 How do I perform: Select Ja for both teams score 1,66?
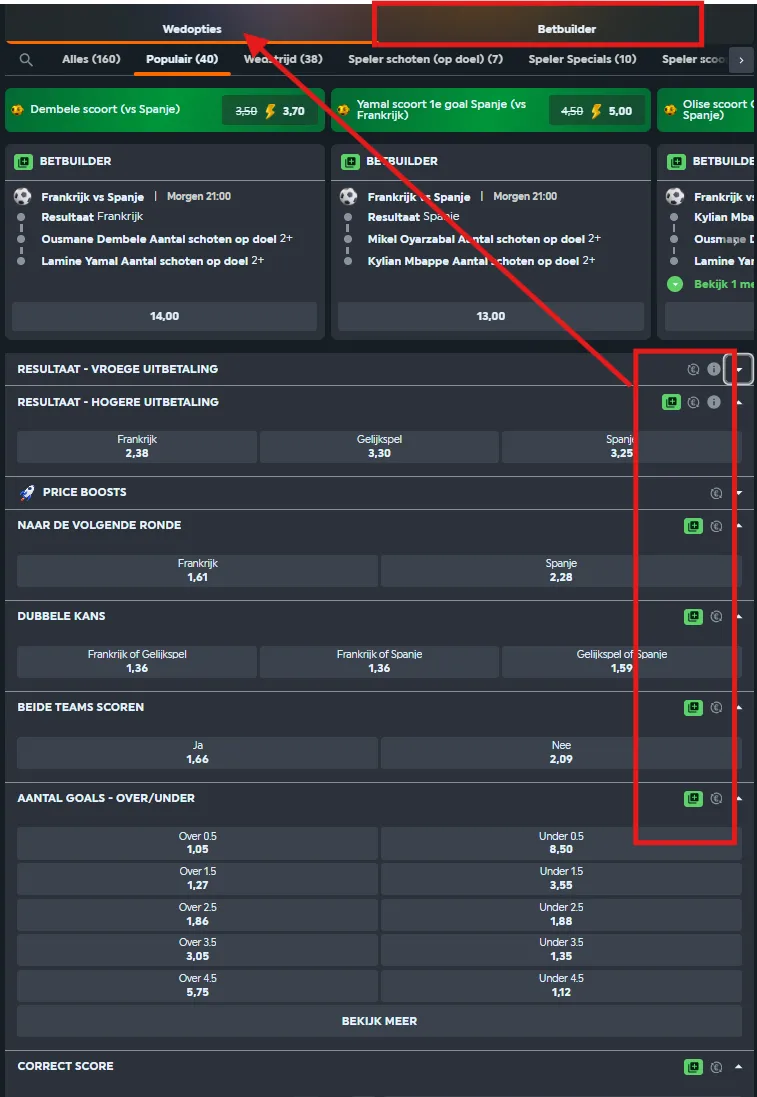point(197,753)
